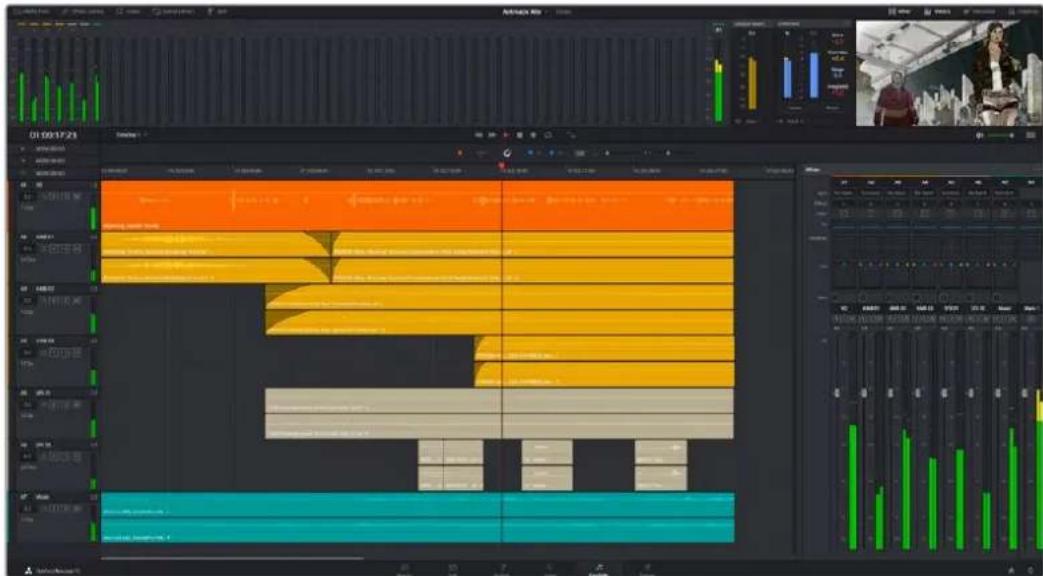This screenshot has width=1043, height=576.
Task: Mute the VO track in the timeline
Action: pos(78,197)
